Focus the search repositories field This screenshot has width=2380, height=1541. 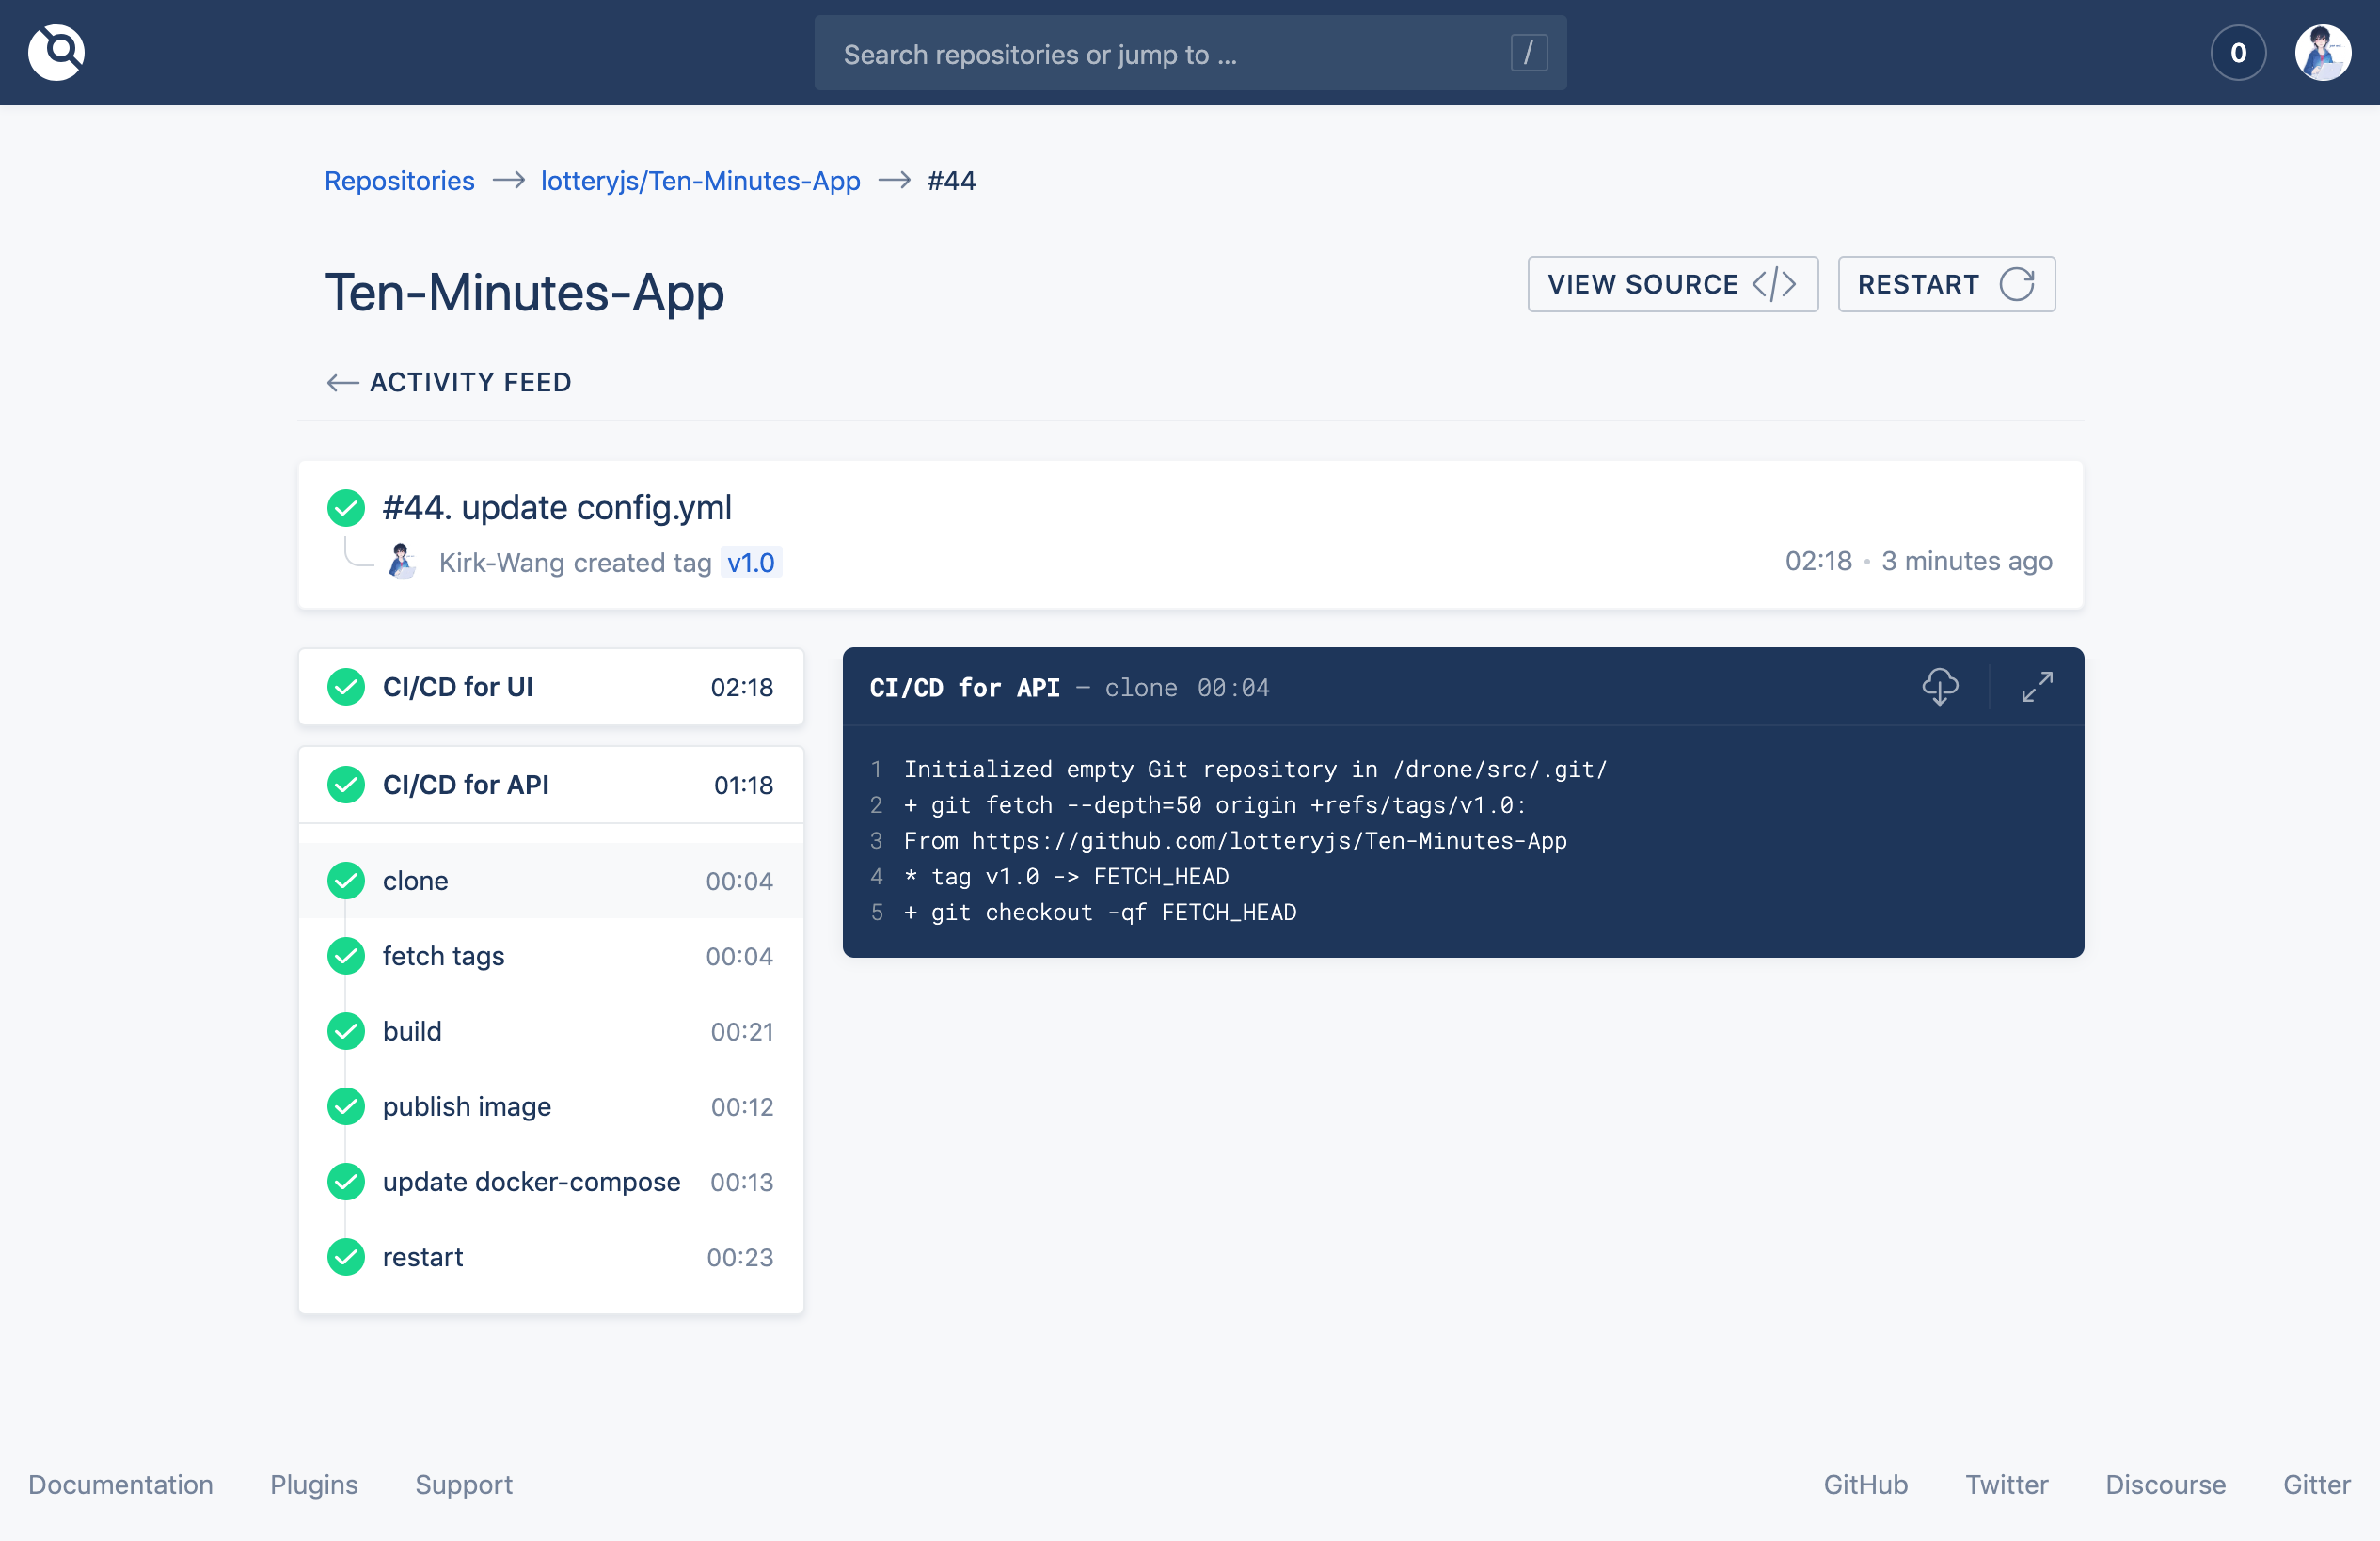pyautogui.click(x=1160, y=53)
